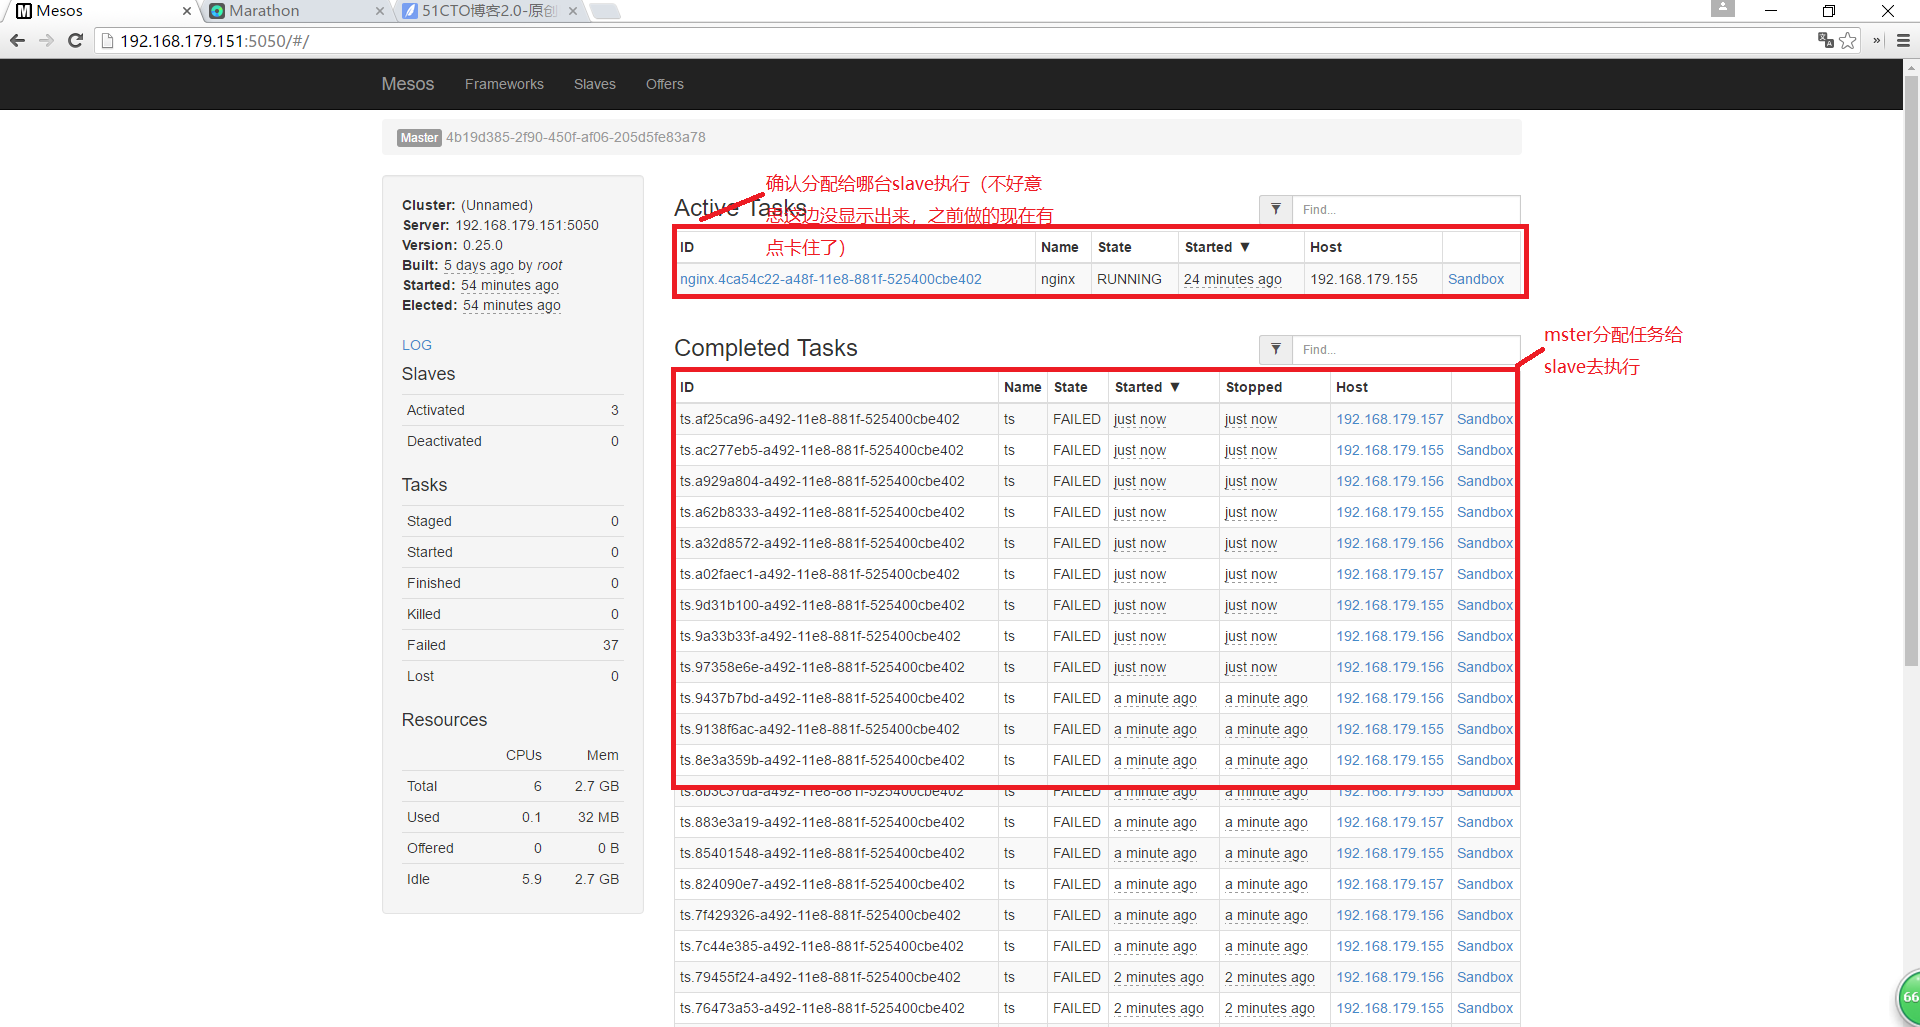Close the Mesos browser tab
Viewport: 1920px width, 1027px height.
(186, 11)
